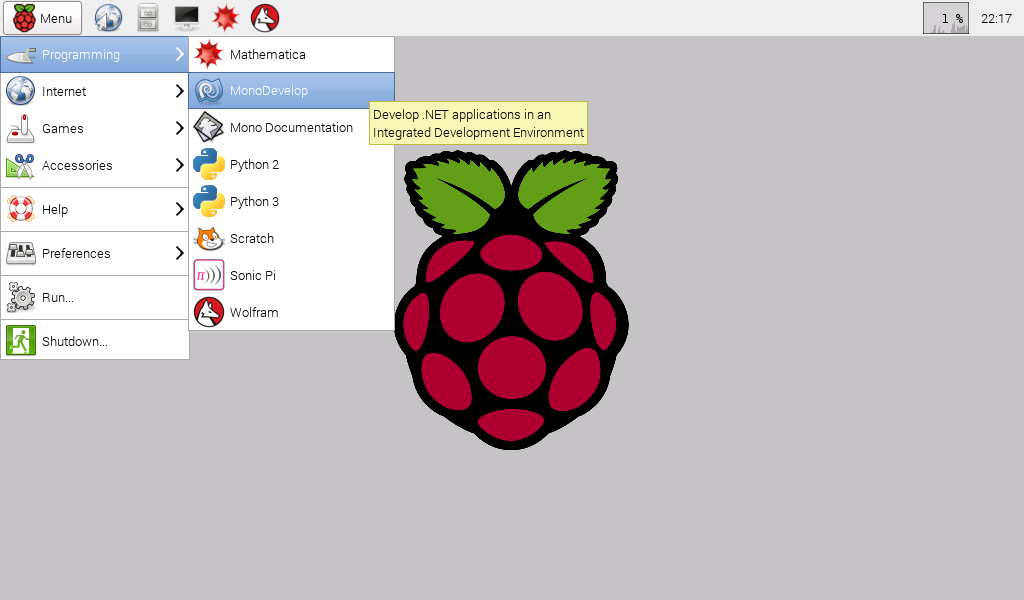Launch the web browser globe icon in the taskbar

pyautogui.click(x=108, y=18)
